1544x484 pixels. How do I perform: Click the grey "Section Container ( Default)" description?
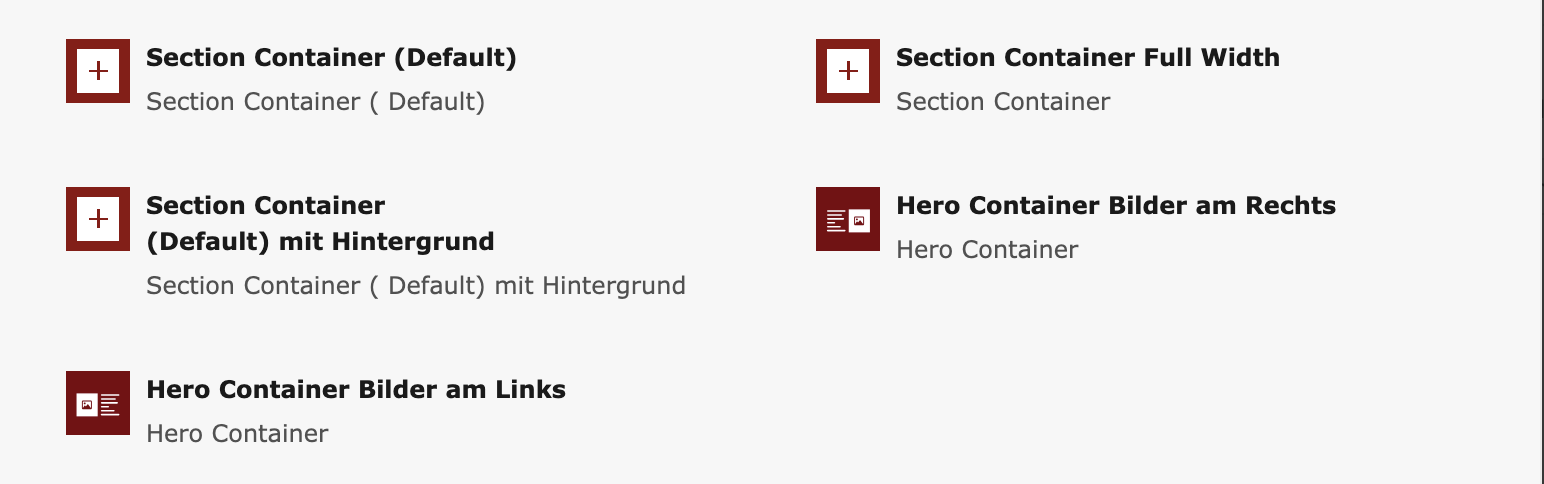(315, 102)
